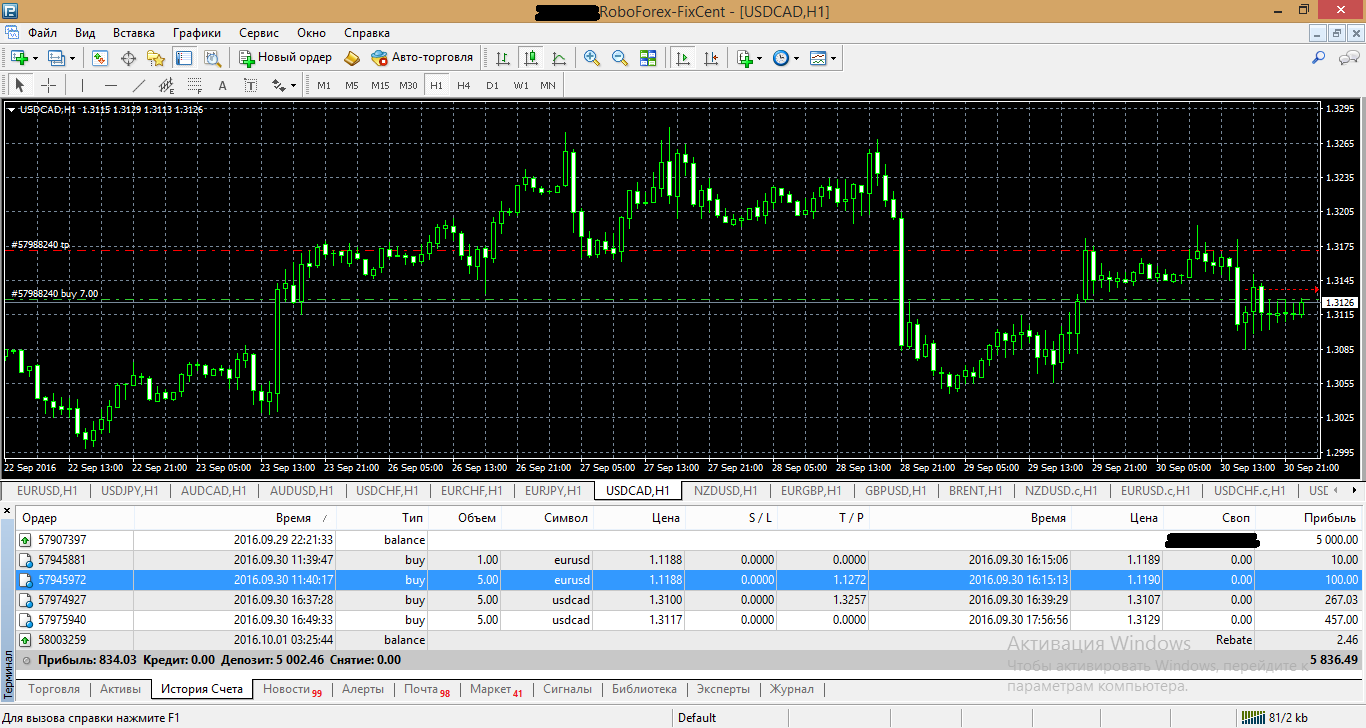
Task: Switch chart to the bar chart type
Action: pyautogui.click(x=502, y=58)
